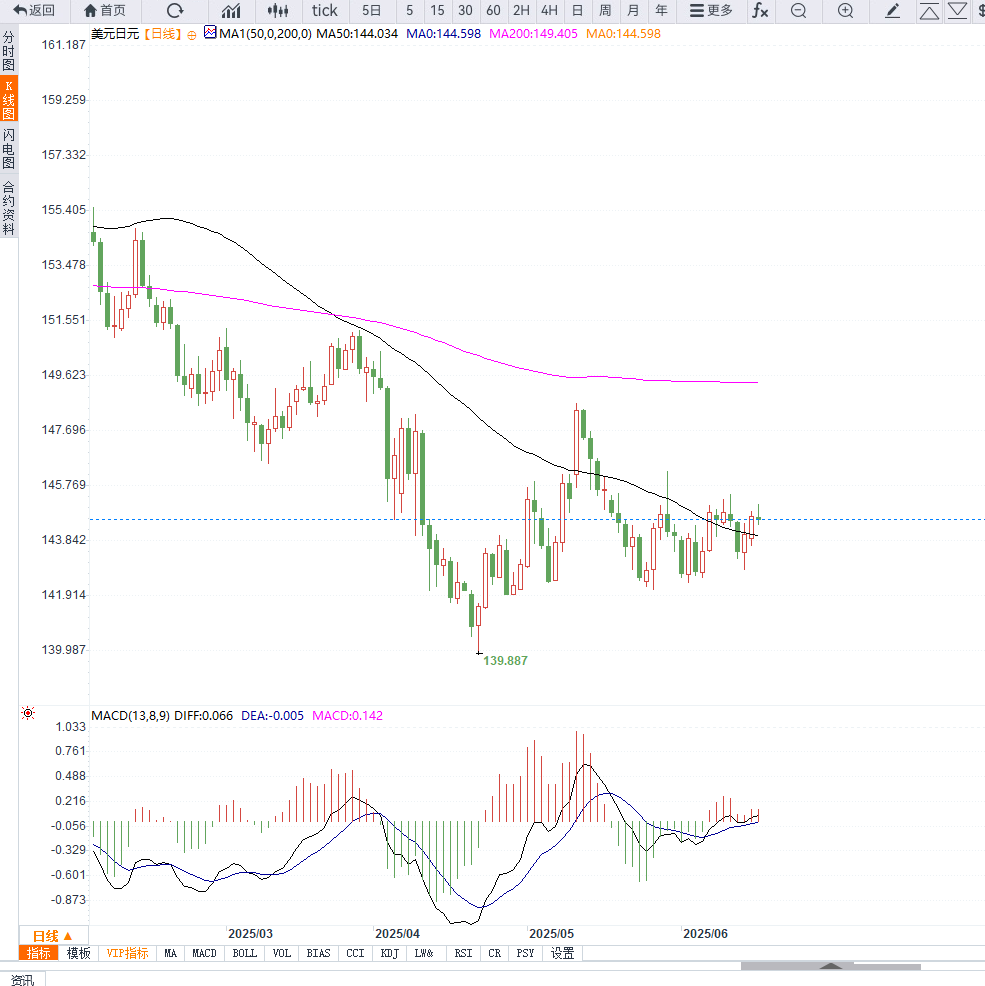This screenshot has width=985, height=986.
Task: Open the KDJ indicator tab
Action: tap(390, 953)
